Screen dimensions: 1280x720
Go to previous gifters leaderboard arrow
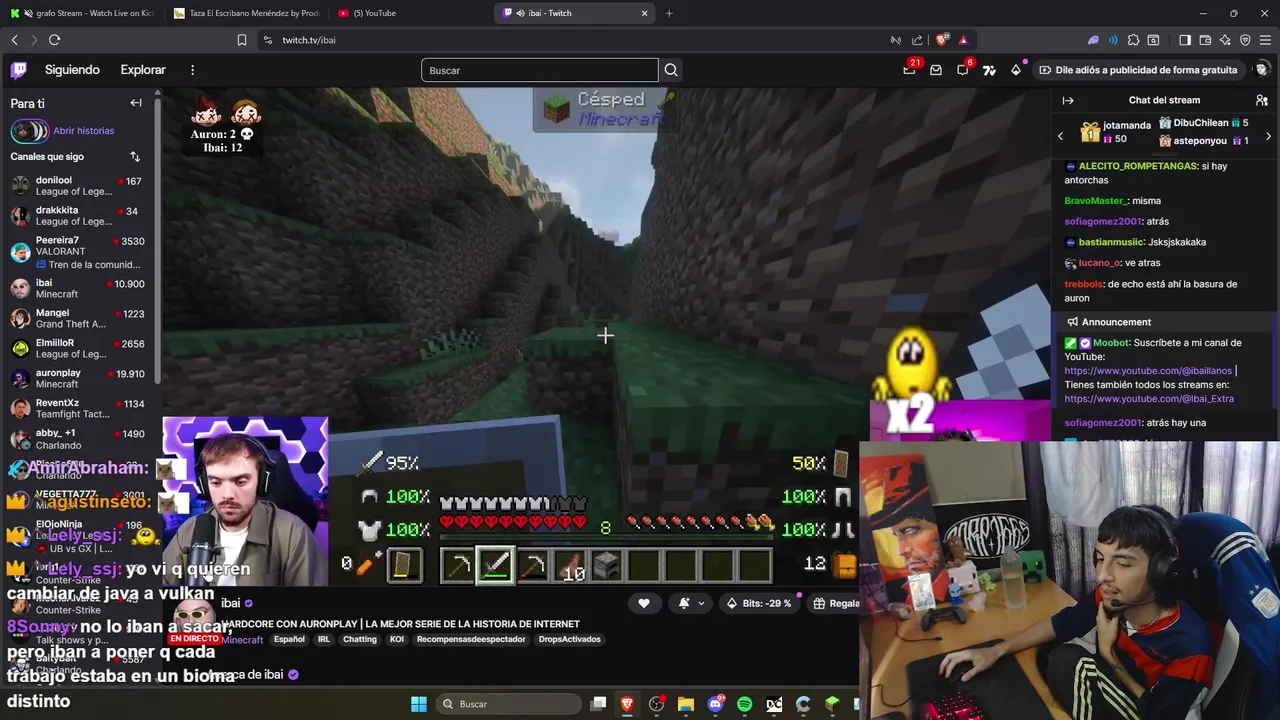1061,136
